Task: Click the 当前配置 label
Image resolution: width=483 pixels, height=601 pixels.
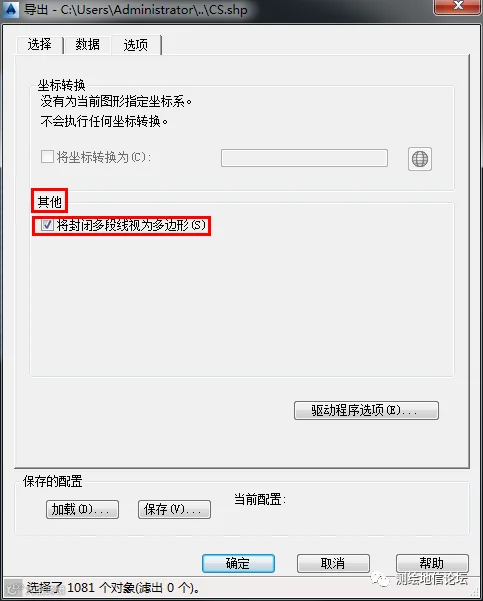Action: click(x=260, y=499)
